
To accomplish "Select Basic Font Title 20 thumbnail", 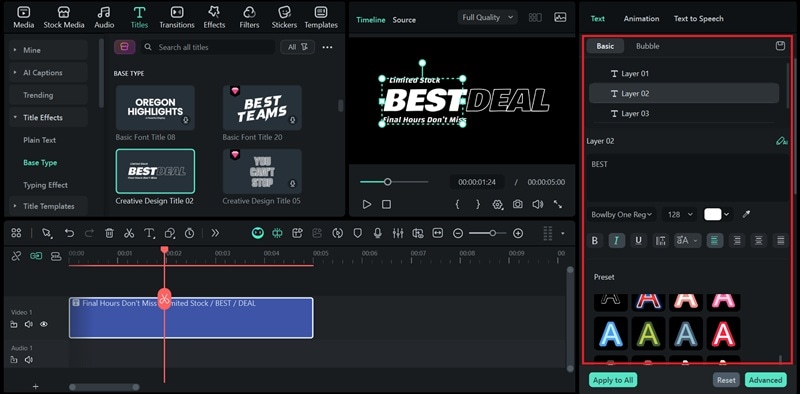I will pos(262,108).
